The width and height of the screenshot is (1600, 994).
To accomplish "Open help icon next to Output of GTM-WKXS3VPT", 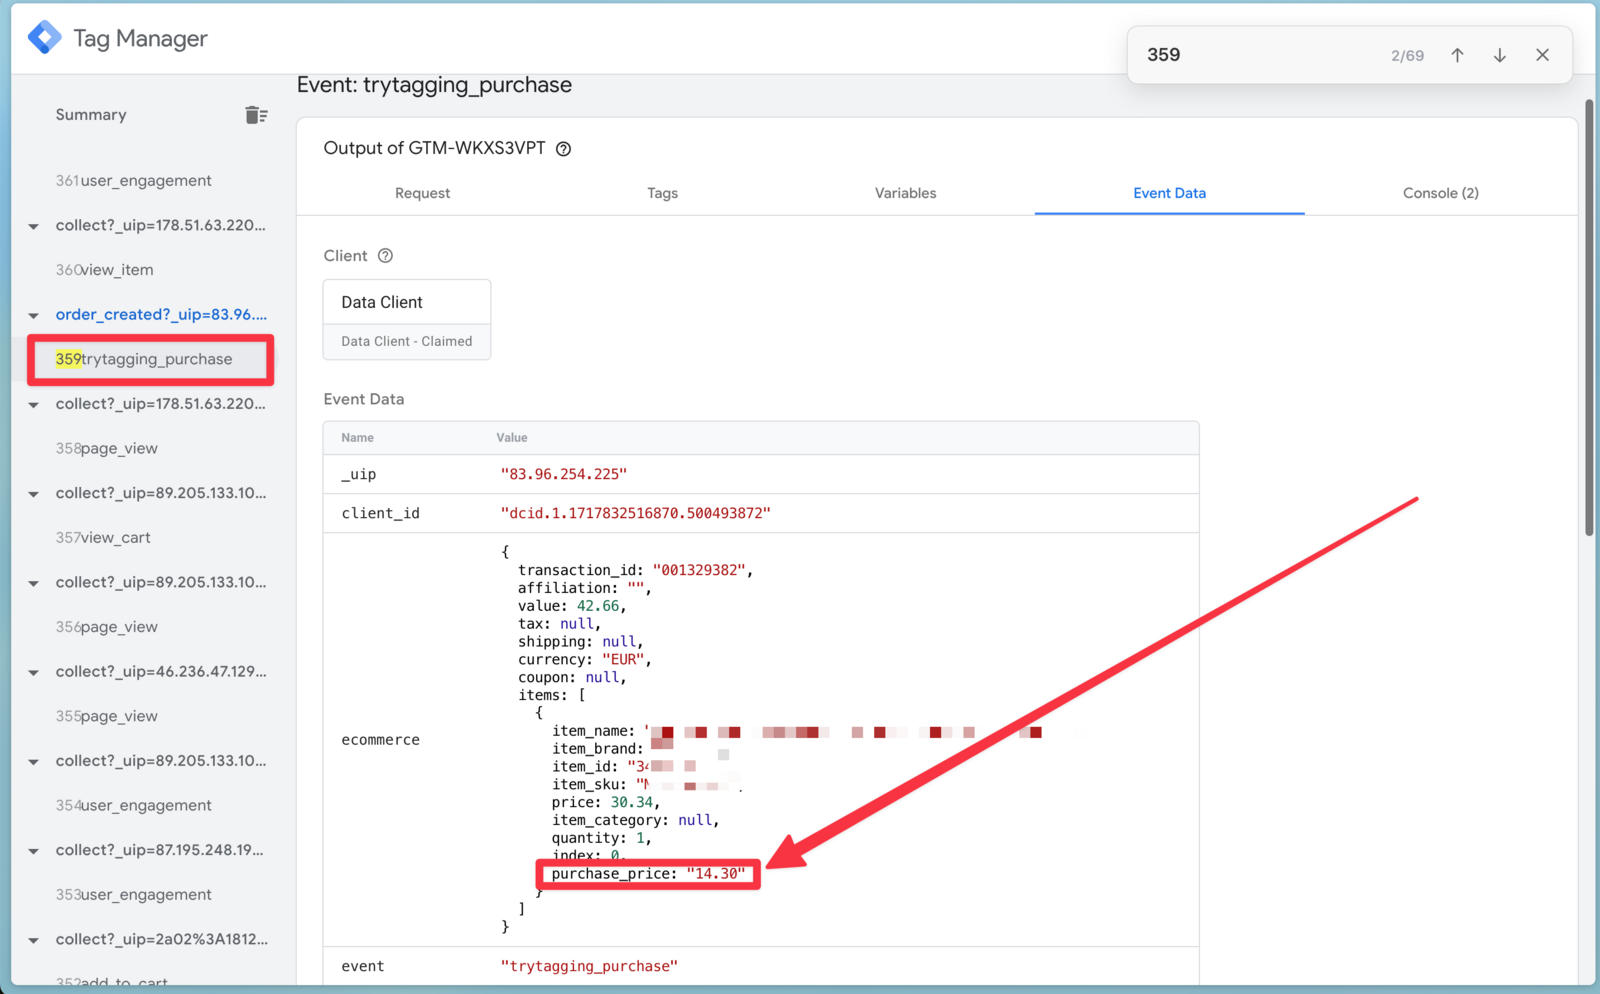I will [564, 149].
